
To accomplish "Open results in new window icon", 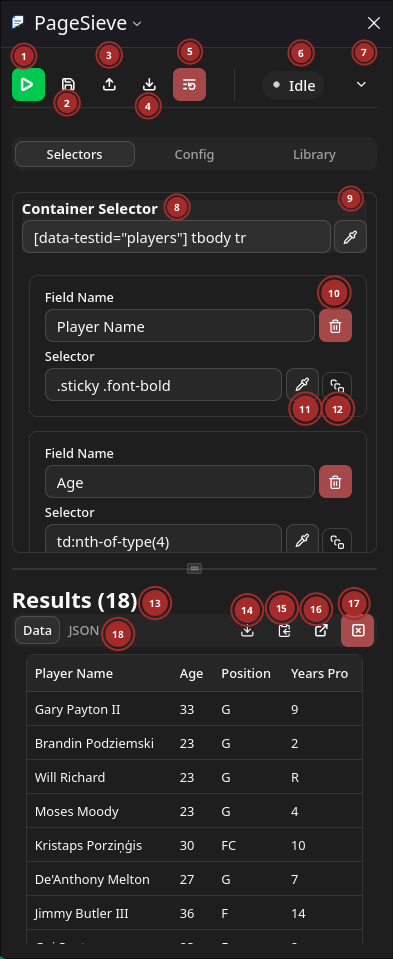I will 321,631.
